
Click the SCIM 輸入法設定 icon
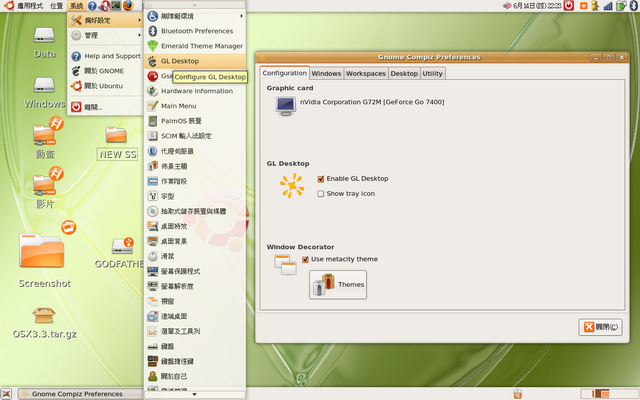(x=153, y=136)
